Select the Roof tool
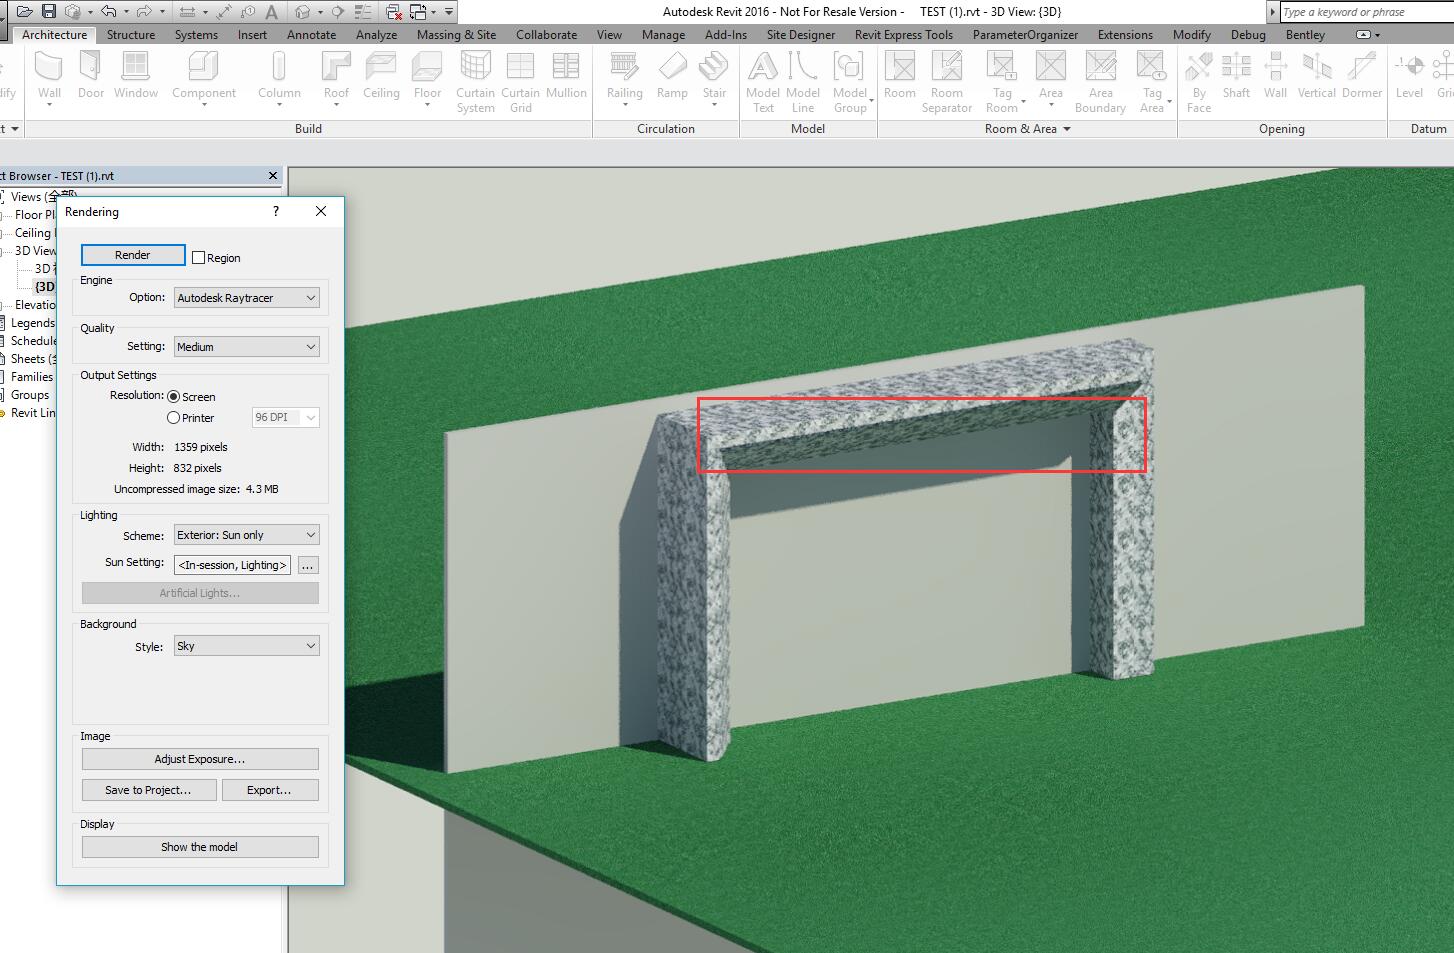The image size is (1454, 953). click(336, 75)
